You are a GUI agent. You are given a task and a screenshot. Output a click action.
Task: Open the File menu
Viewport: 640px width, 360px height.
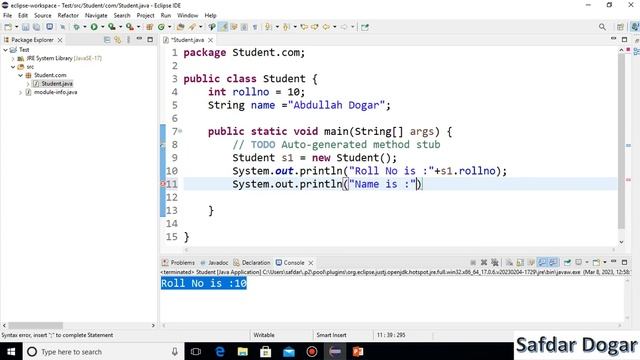point(7,16)
